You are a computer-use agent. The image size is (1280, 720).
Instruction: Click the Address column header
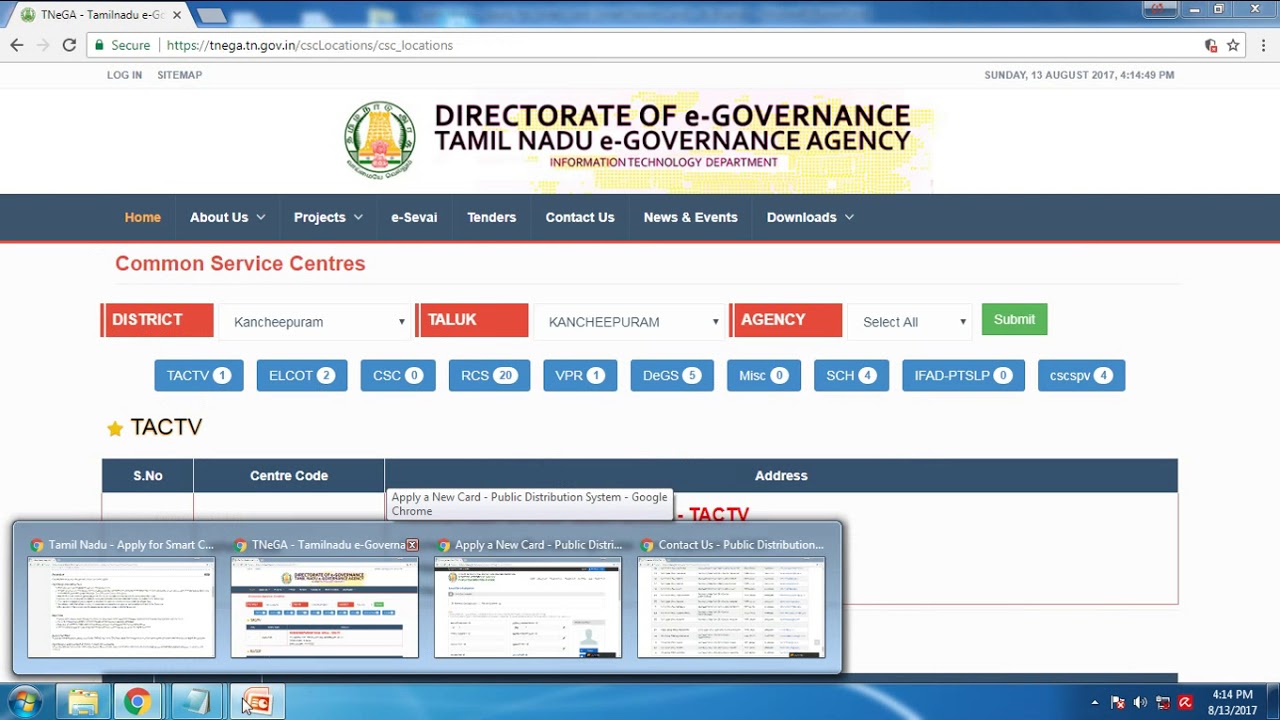781,476
